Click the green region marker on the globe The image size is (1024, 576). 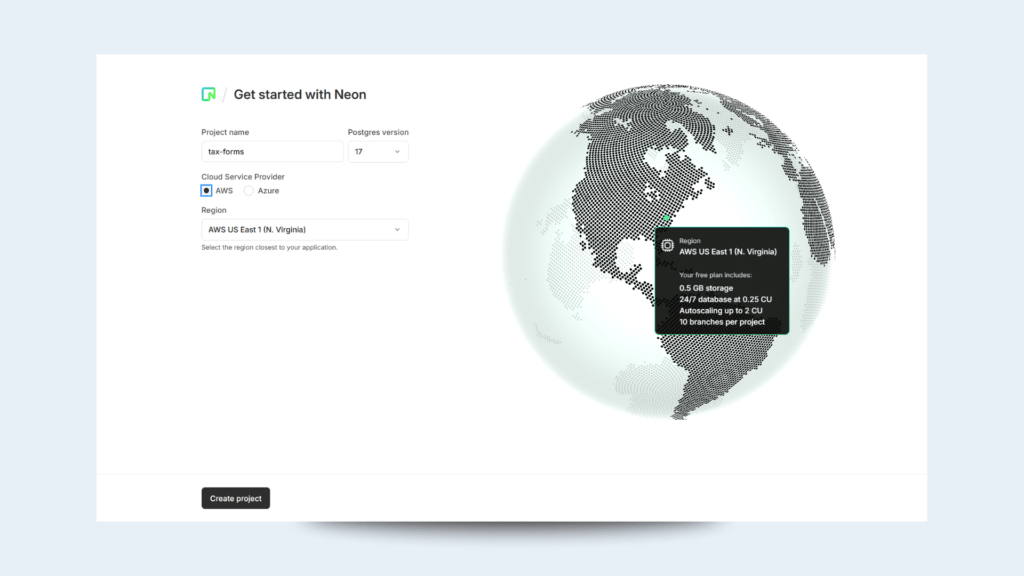click(x=666, y=218)
